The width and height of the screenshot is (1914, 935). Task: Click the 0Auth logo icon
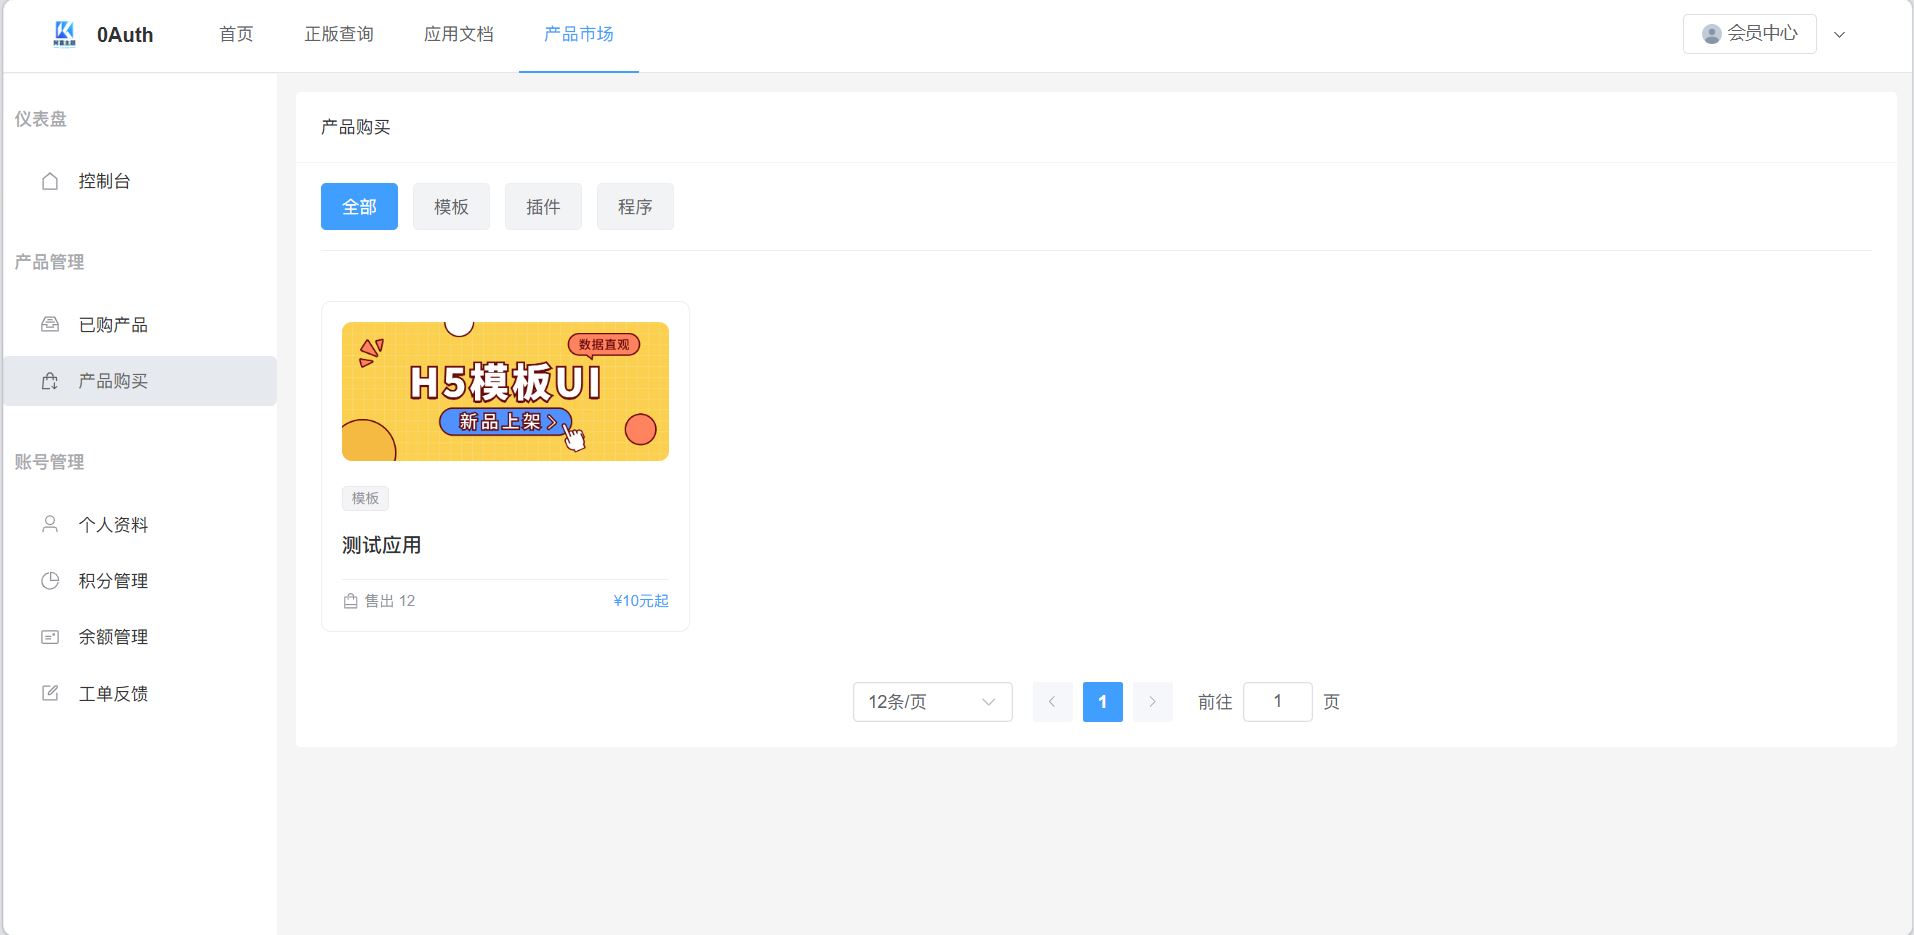[65, 35]
